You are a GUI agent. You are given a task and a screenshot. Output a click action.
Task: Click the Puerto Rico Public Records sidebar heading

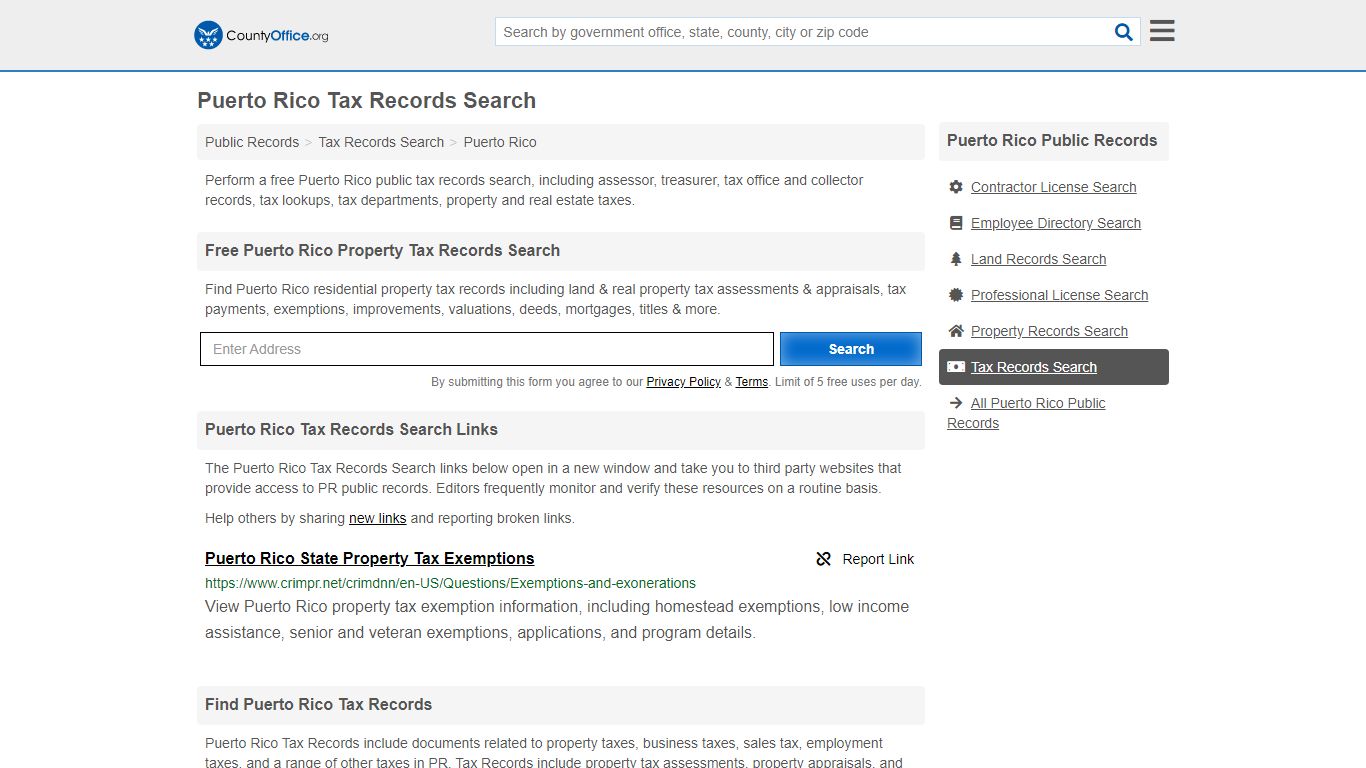[x=1052, y=141]
